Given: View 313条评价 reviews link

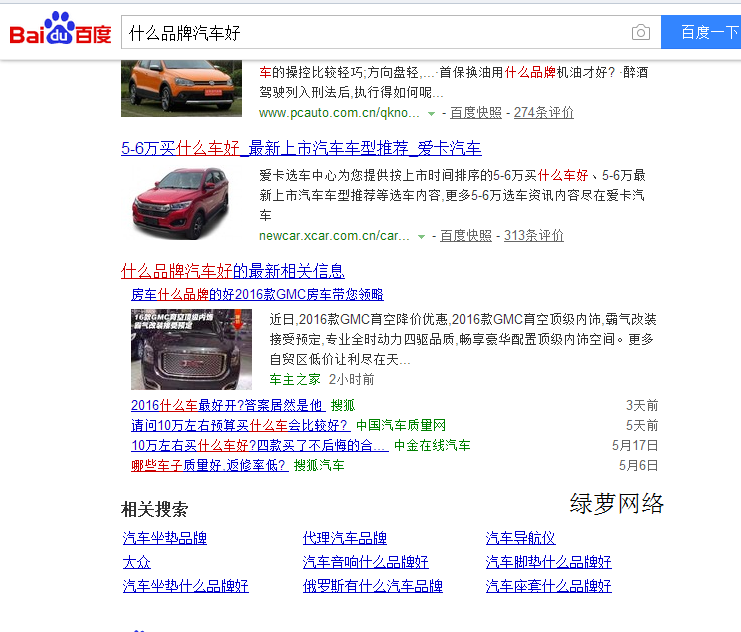Looking at the screenshot, I should coord(534,235).
